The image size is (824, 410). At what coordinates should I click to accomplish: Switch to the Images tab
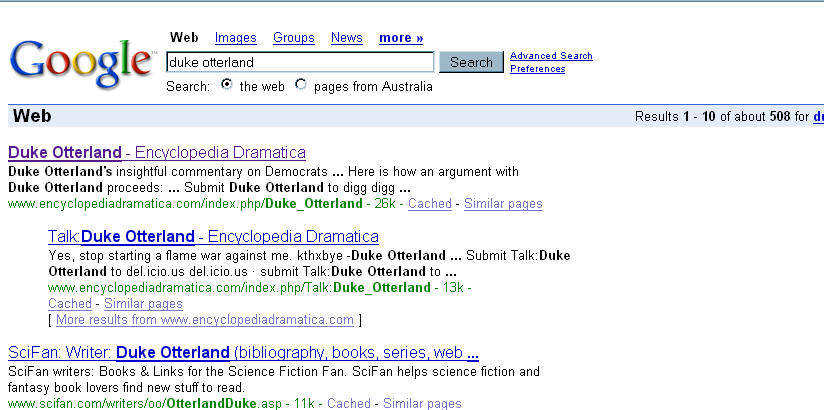tap(235, 38)
